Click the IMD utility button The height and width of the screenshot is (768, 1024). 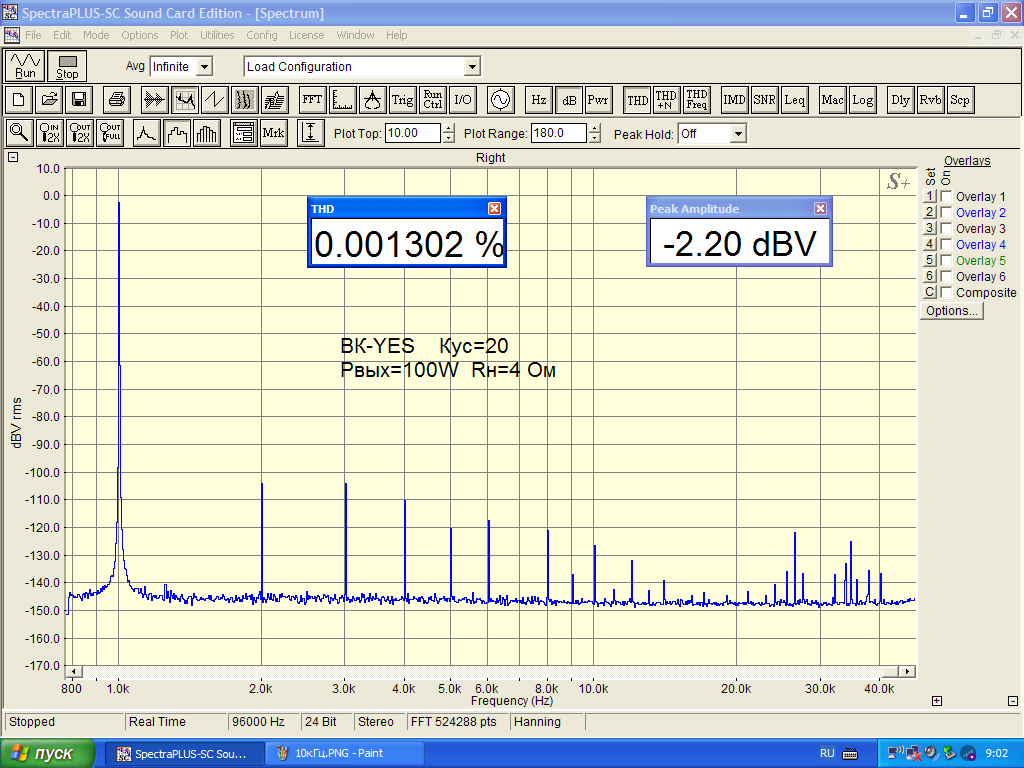click(734, 100)
